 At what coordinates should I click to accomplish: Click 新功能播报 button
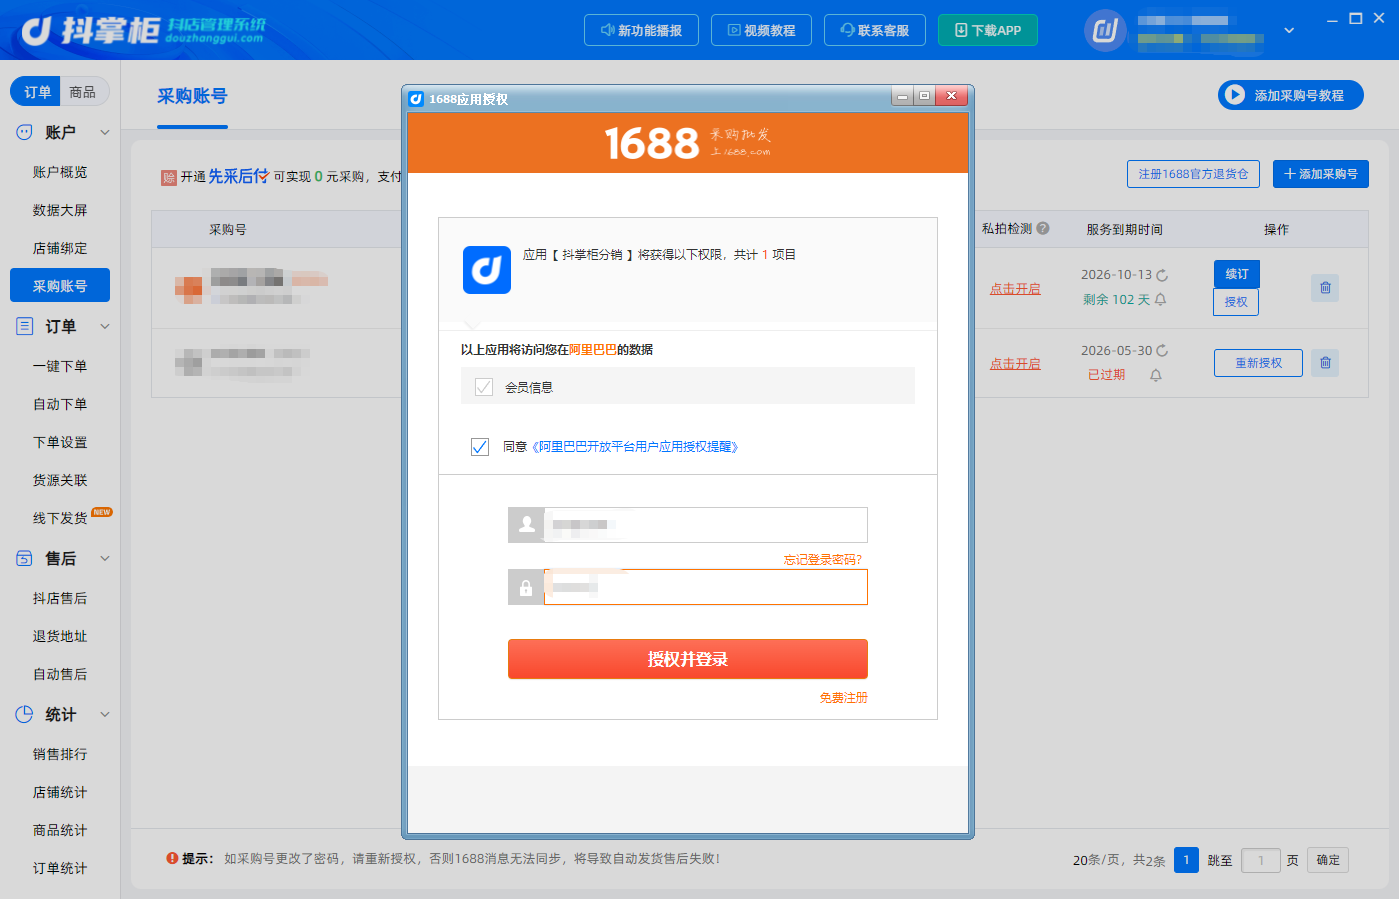tap(641, 30)
